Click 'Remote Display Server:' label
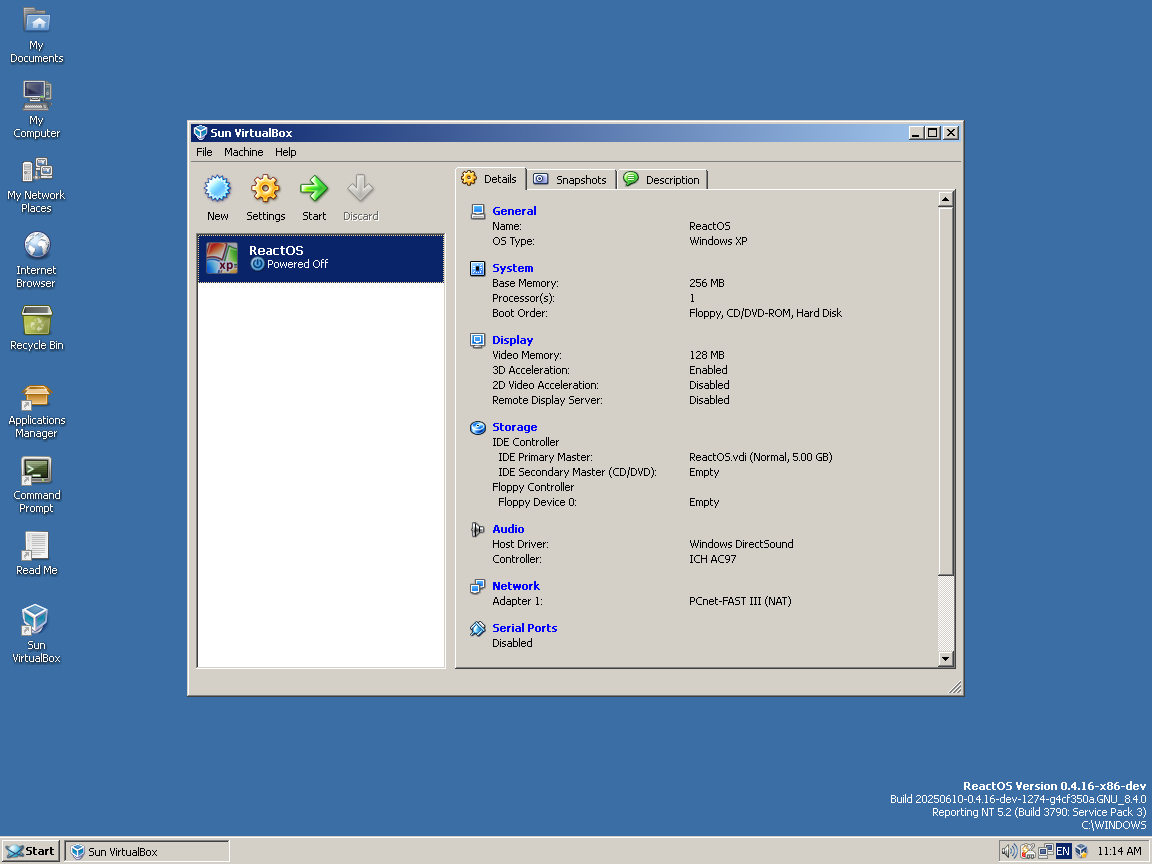This screenshot has width=1152, height=864. coord(547,400)
